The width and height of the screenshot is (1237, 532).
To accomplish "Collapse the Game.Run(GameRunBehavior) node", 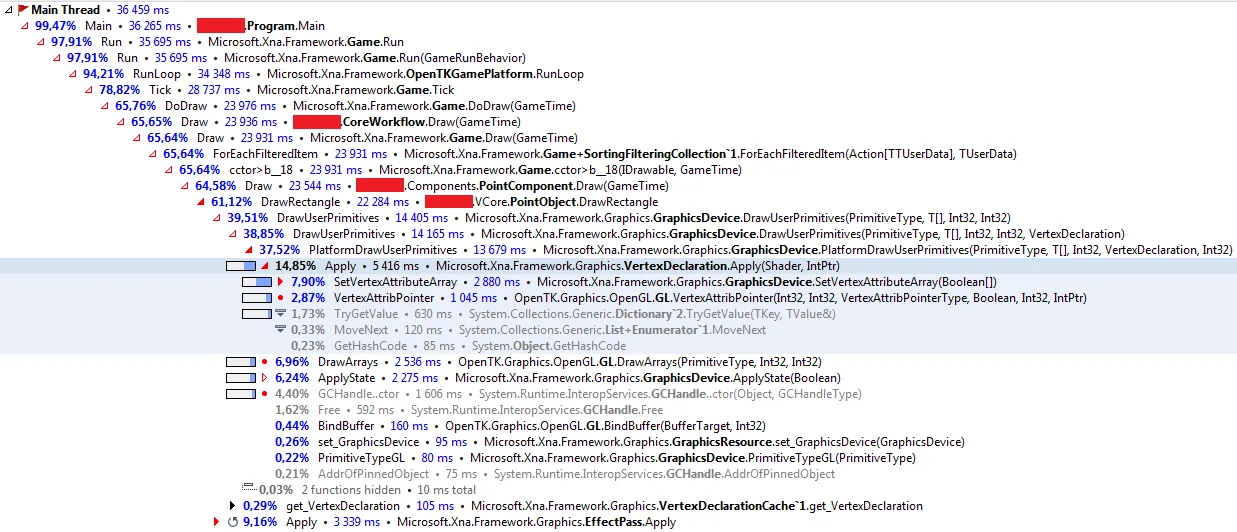I will pyautogui.click(x=57, y=58).
